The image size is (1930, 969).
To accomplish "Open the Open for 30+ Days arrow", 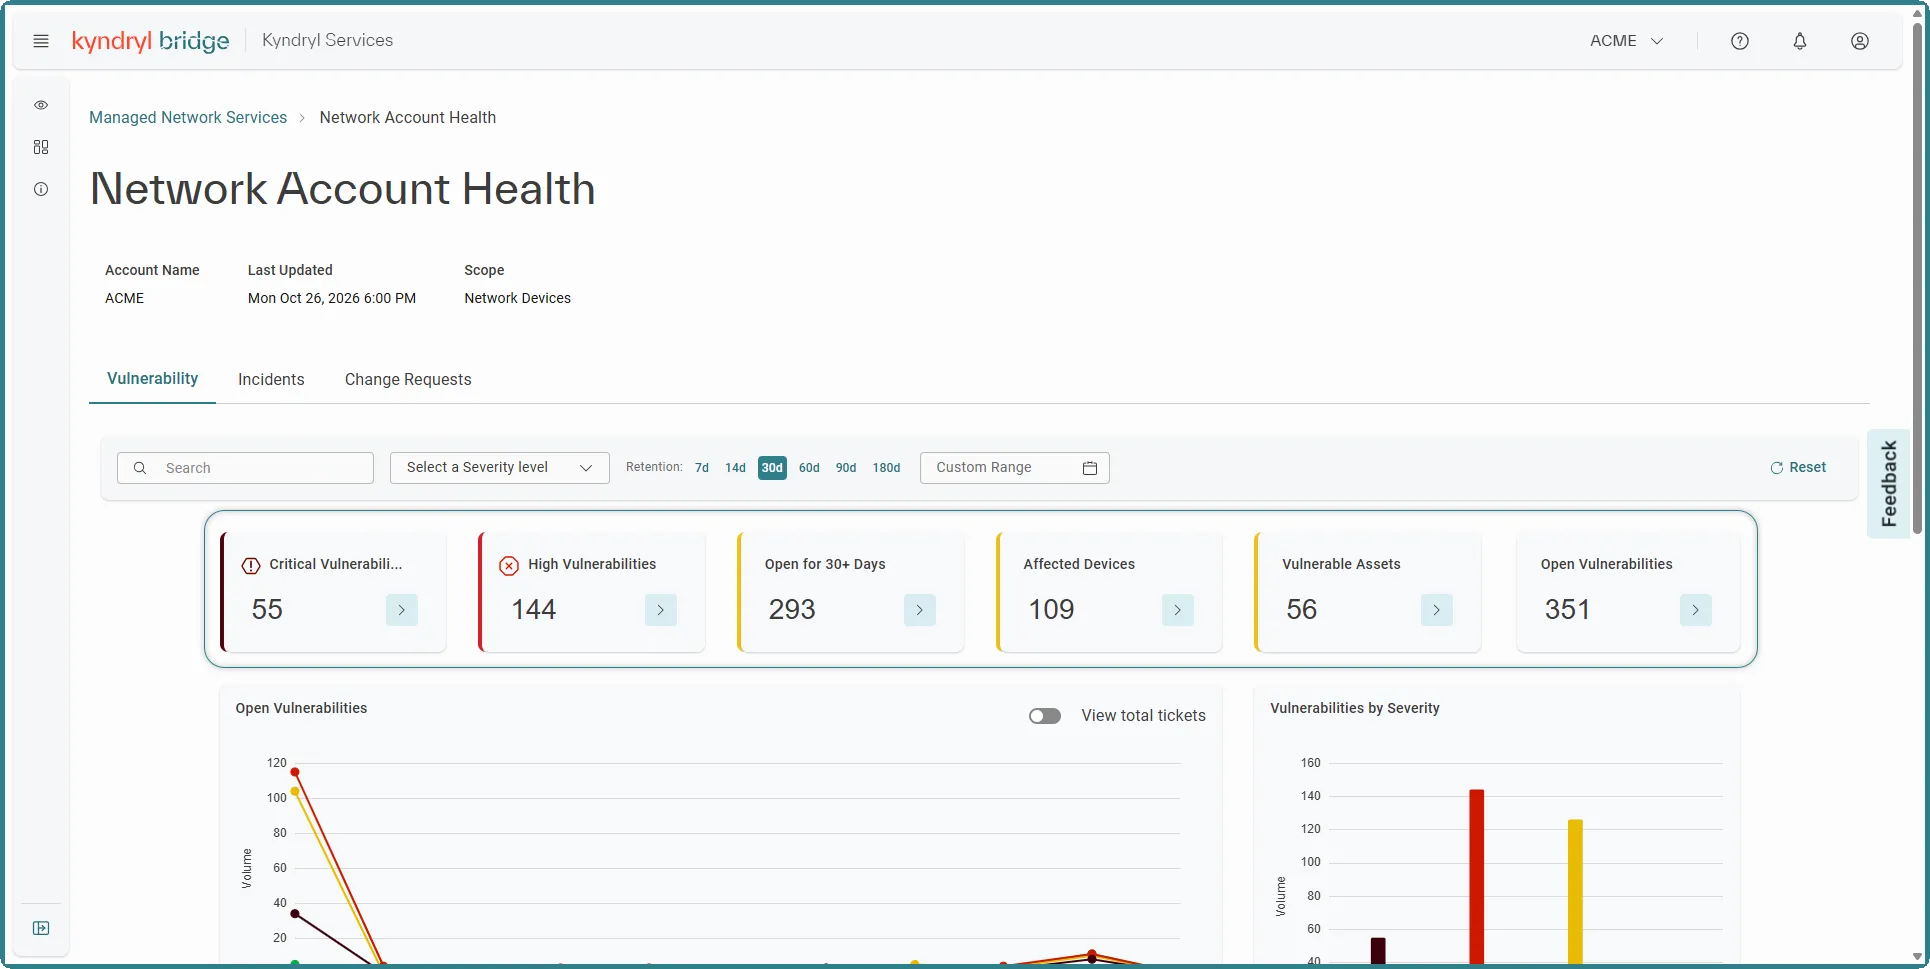I will (920, 610).
